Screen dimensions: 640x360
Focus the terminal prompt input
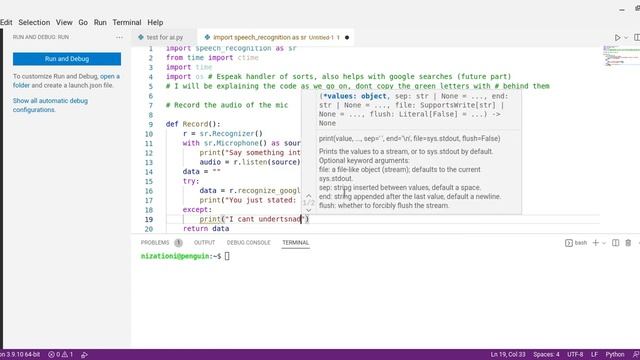(227, 256)
